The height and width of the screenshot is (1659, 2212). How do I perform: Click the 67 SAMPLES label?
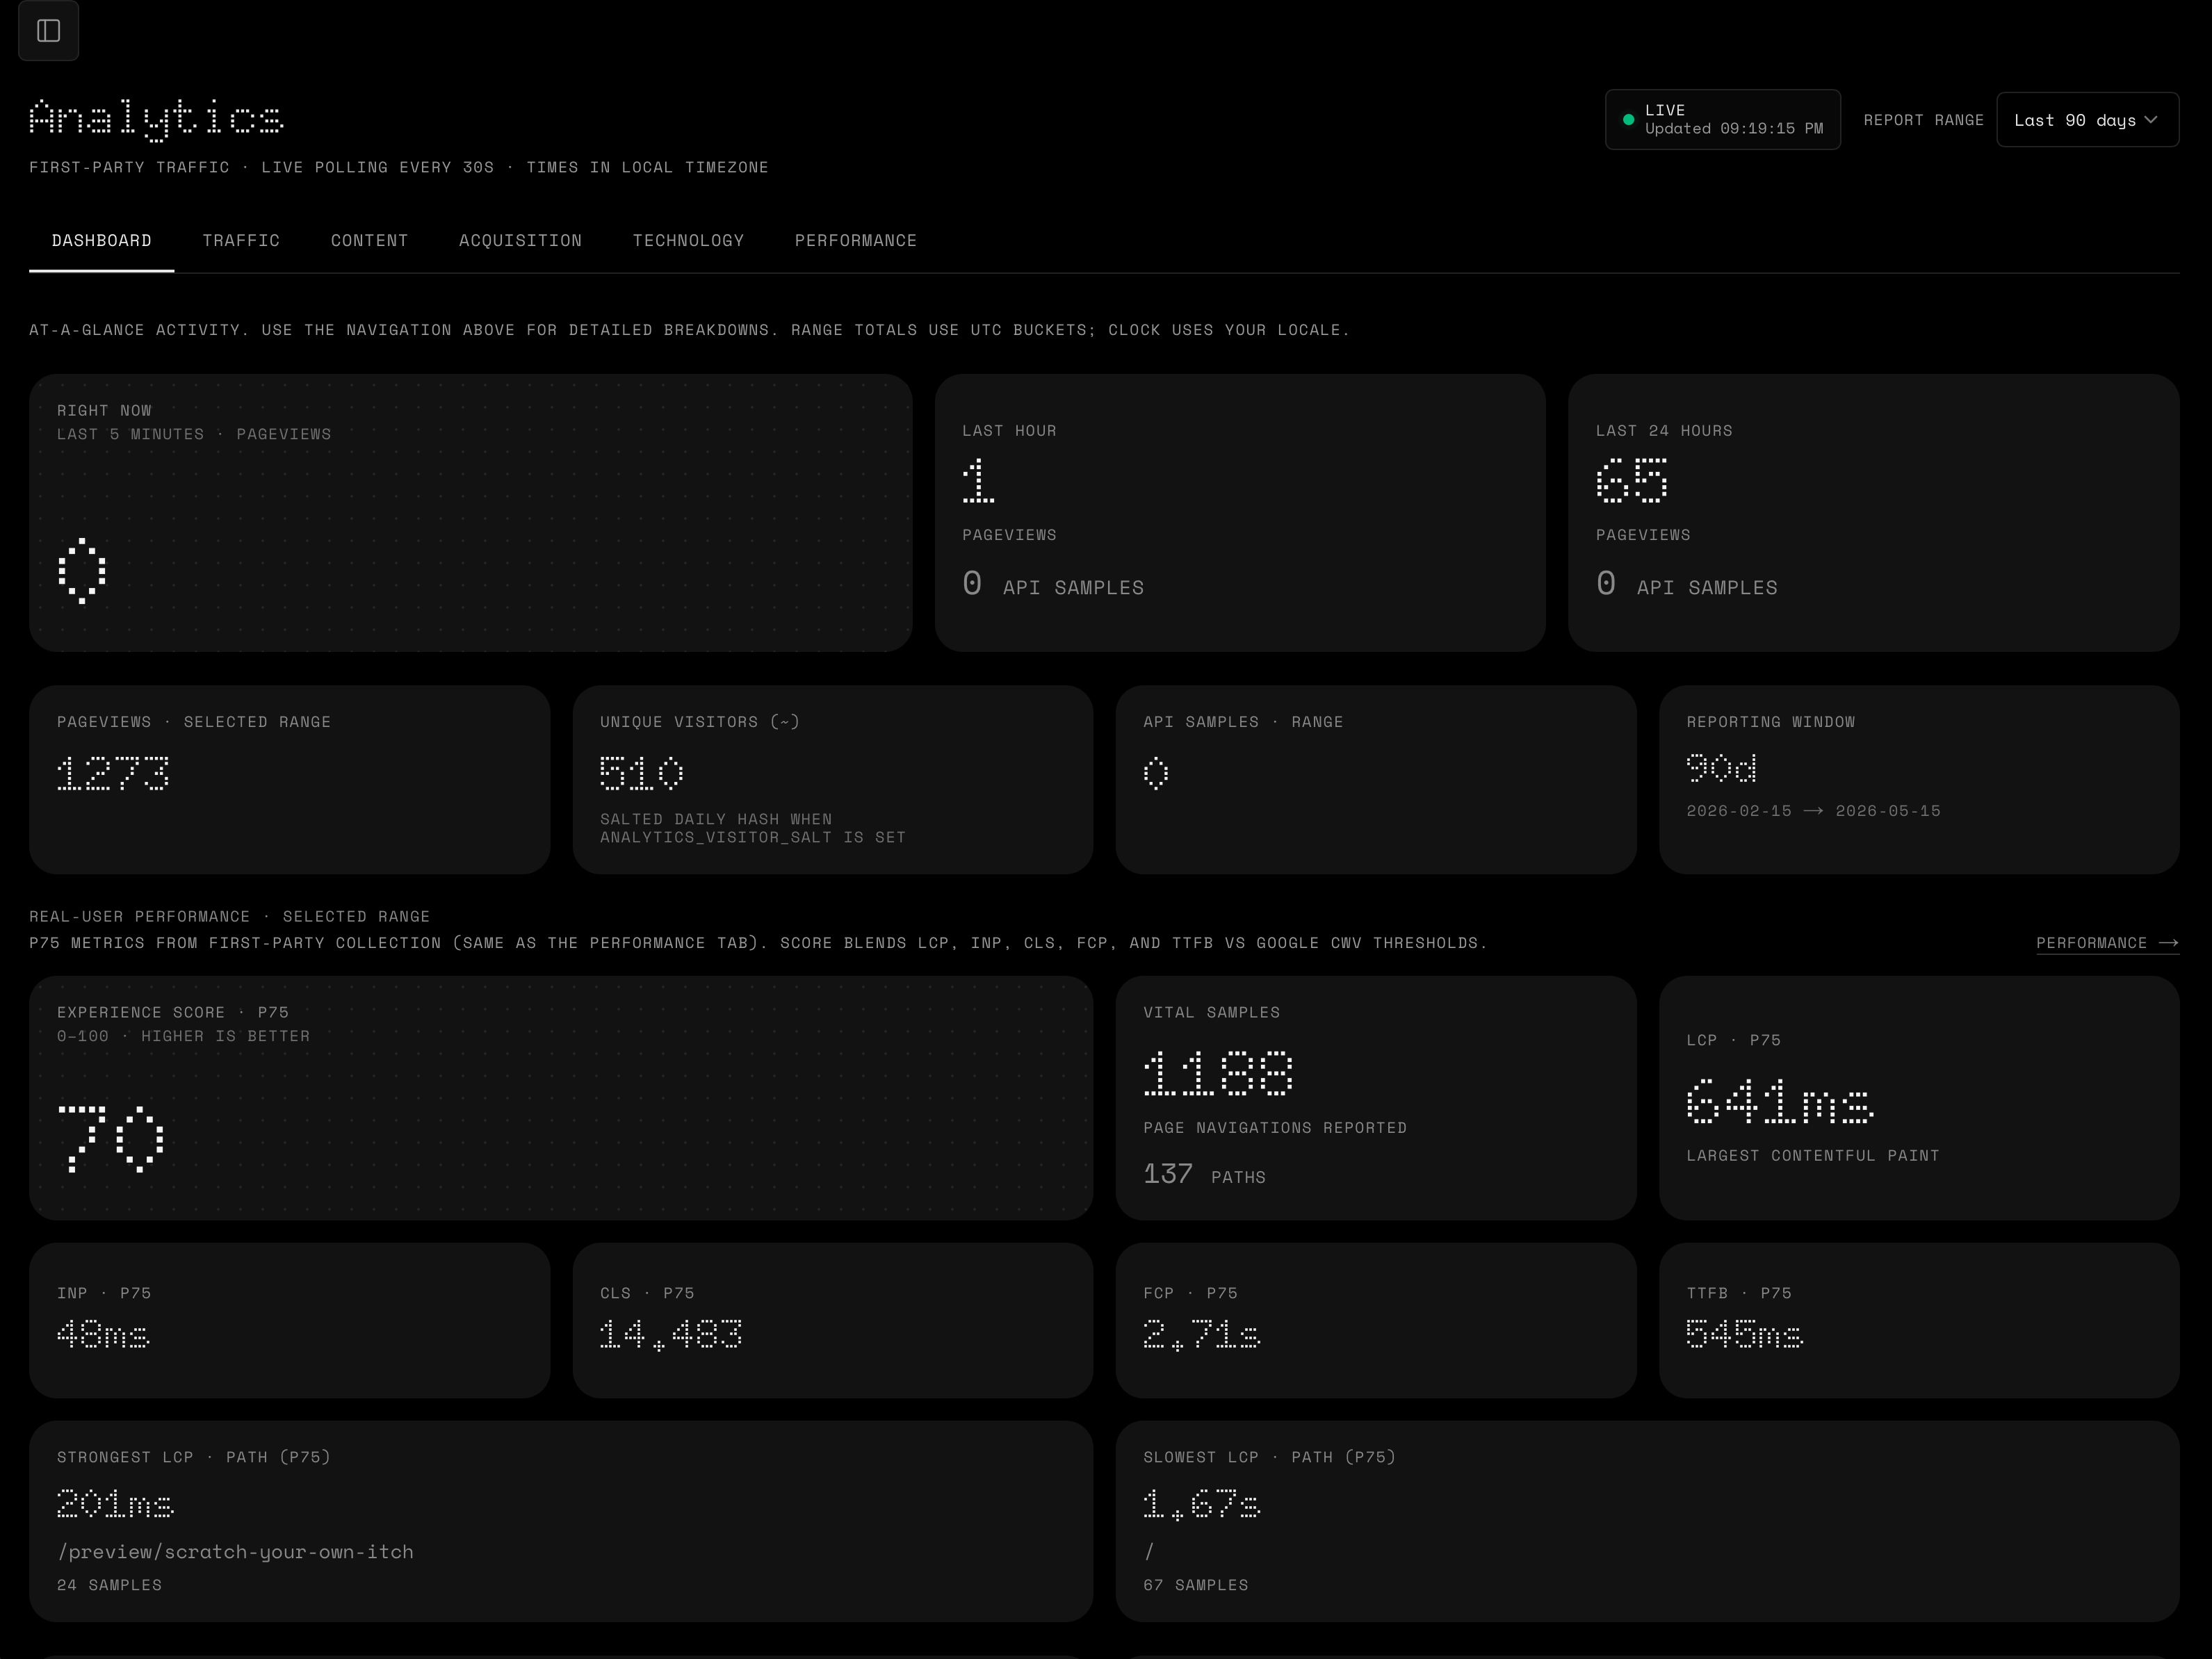pos(1195,1585)
